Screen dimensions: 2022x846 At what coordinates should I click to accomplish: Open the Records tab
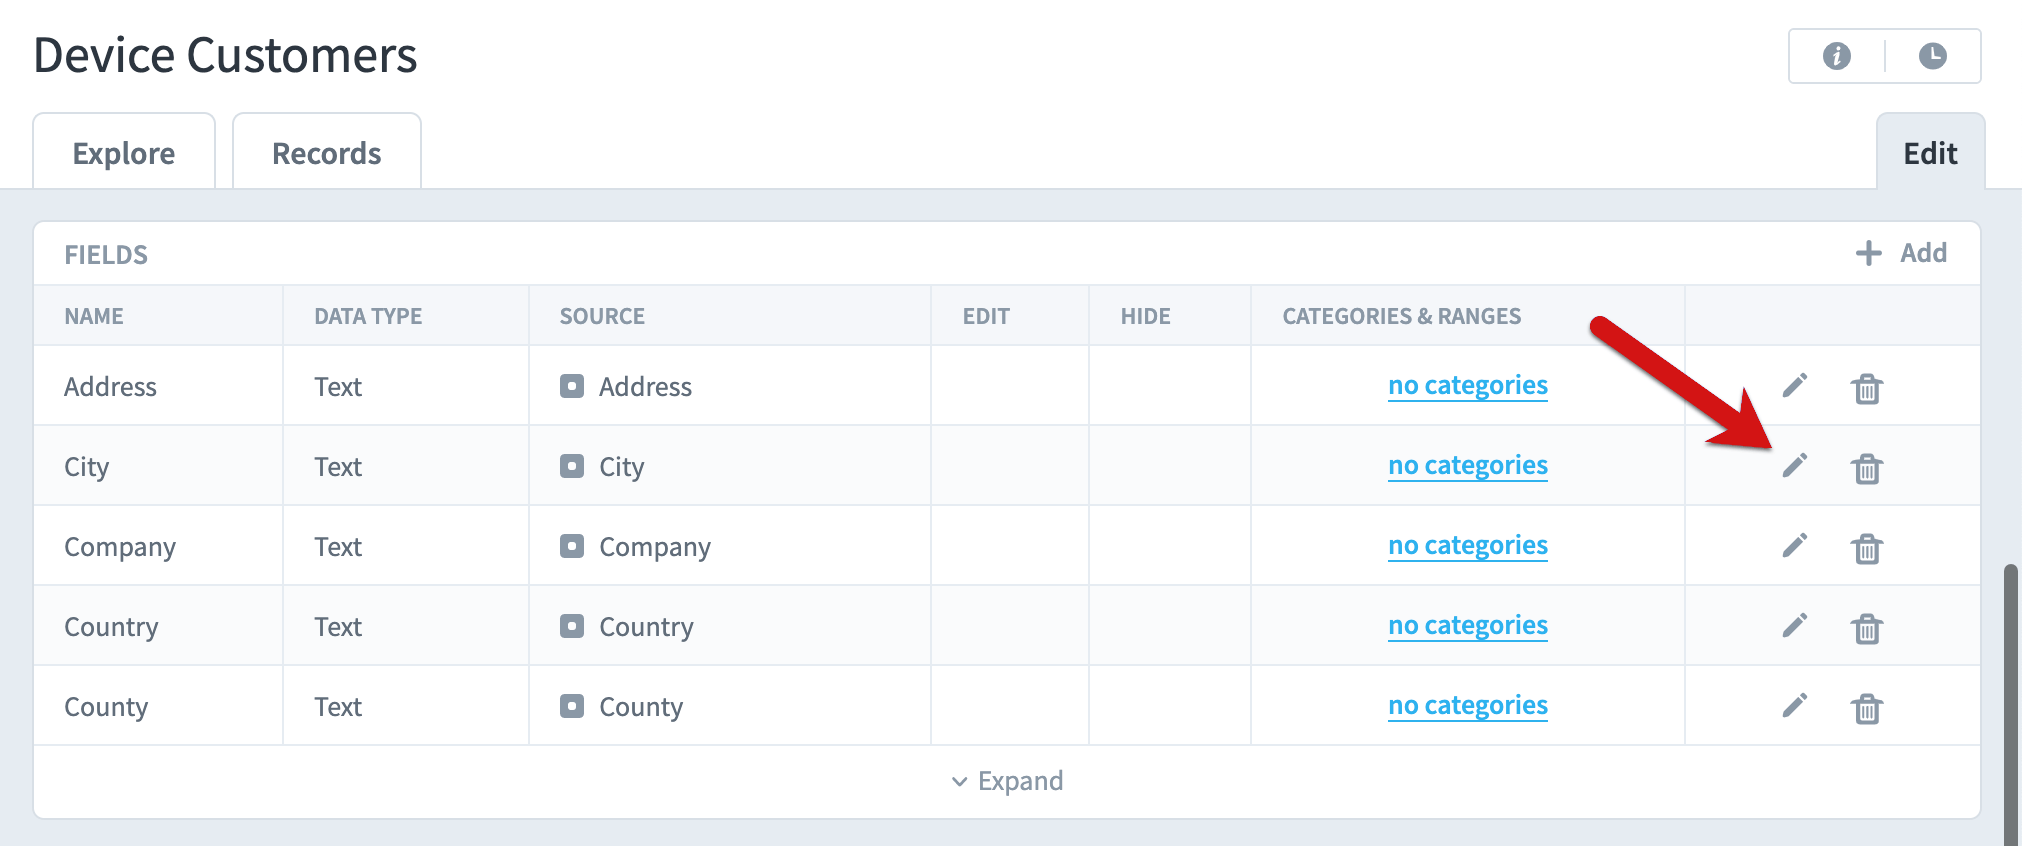(x=327, y=152)
